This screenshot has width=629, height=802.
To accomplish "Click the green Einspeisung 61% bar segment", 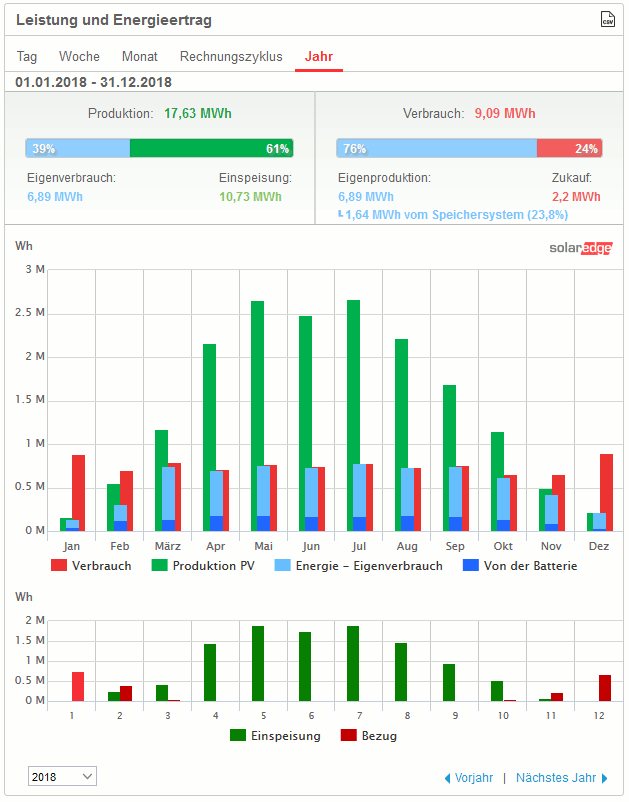I will pyautogui.click(x=211, y=149).
